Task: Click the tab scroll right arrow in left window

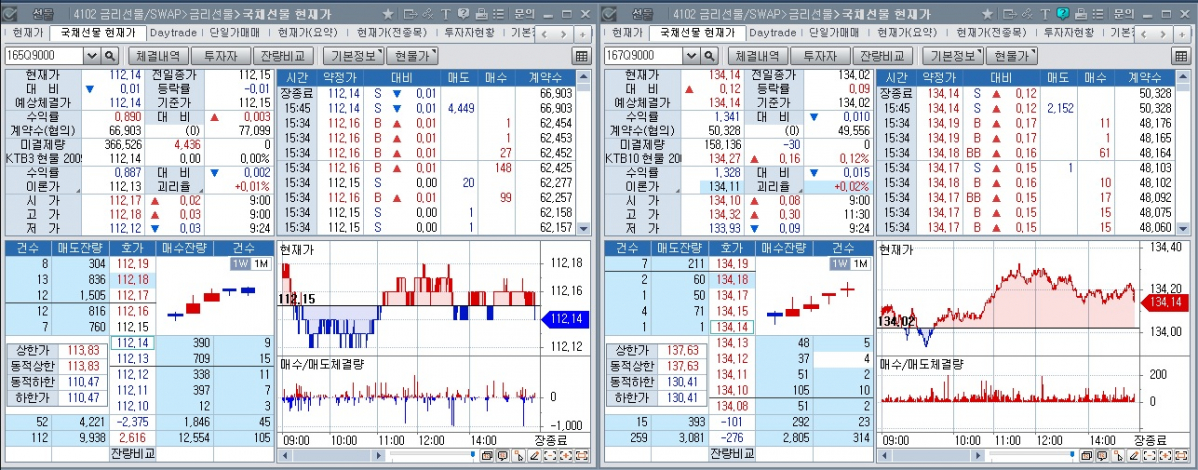Action: click(564, 34)
